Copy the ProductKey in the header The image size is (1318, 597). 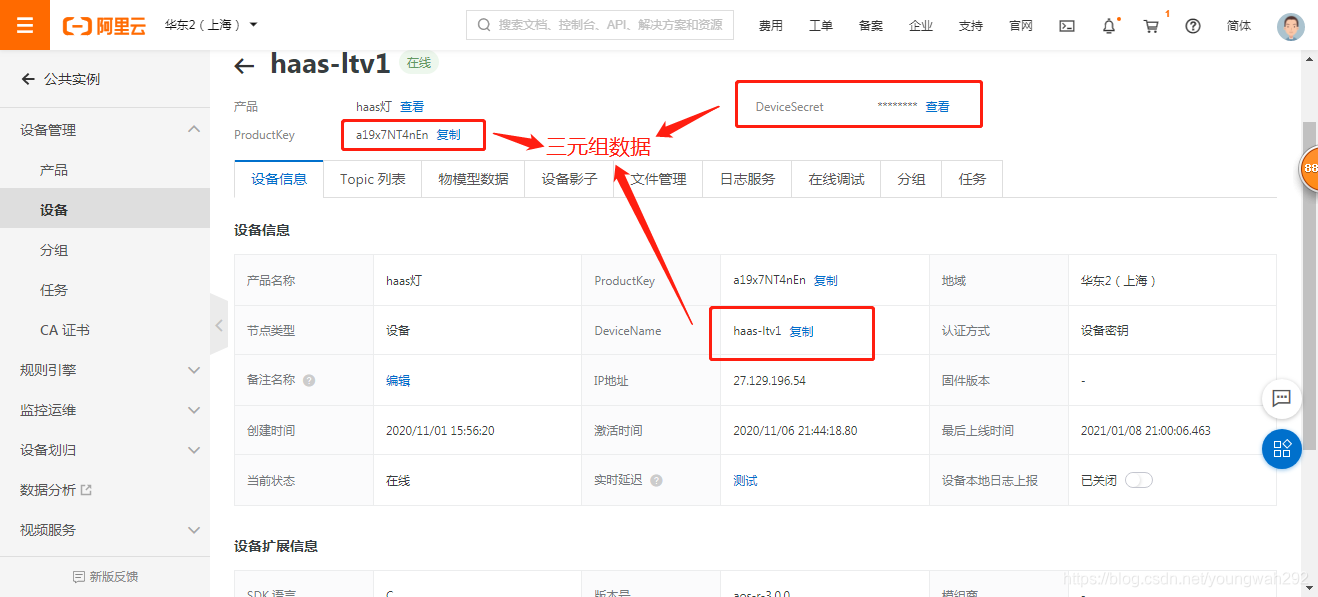448,135
